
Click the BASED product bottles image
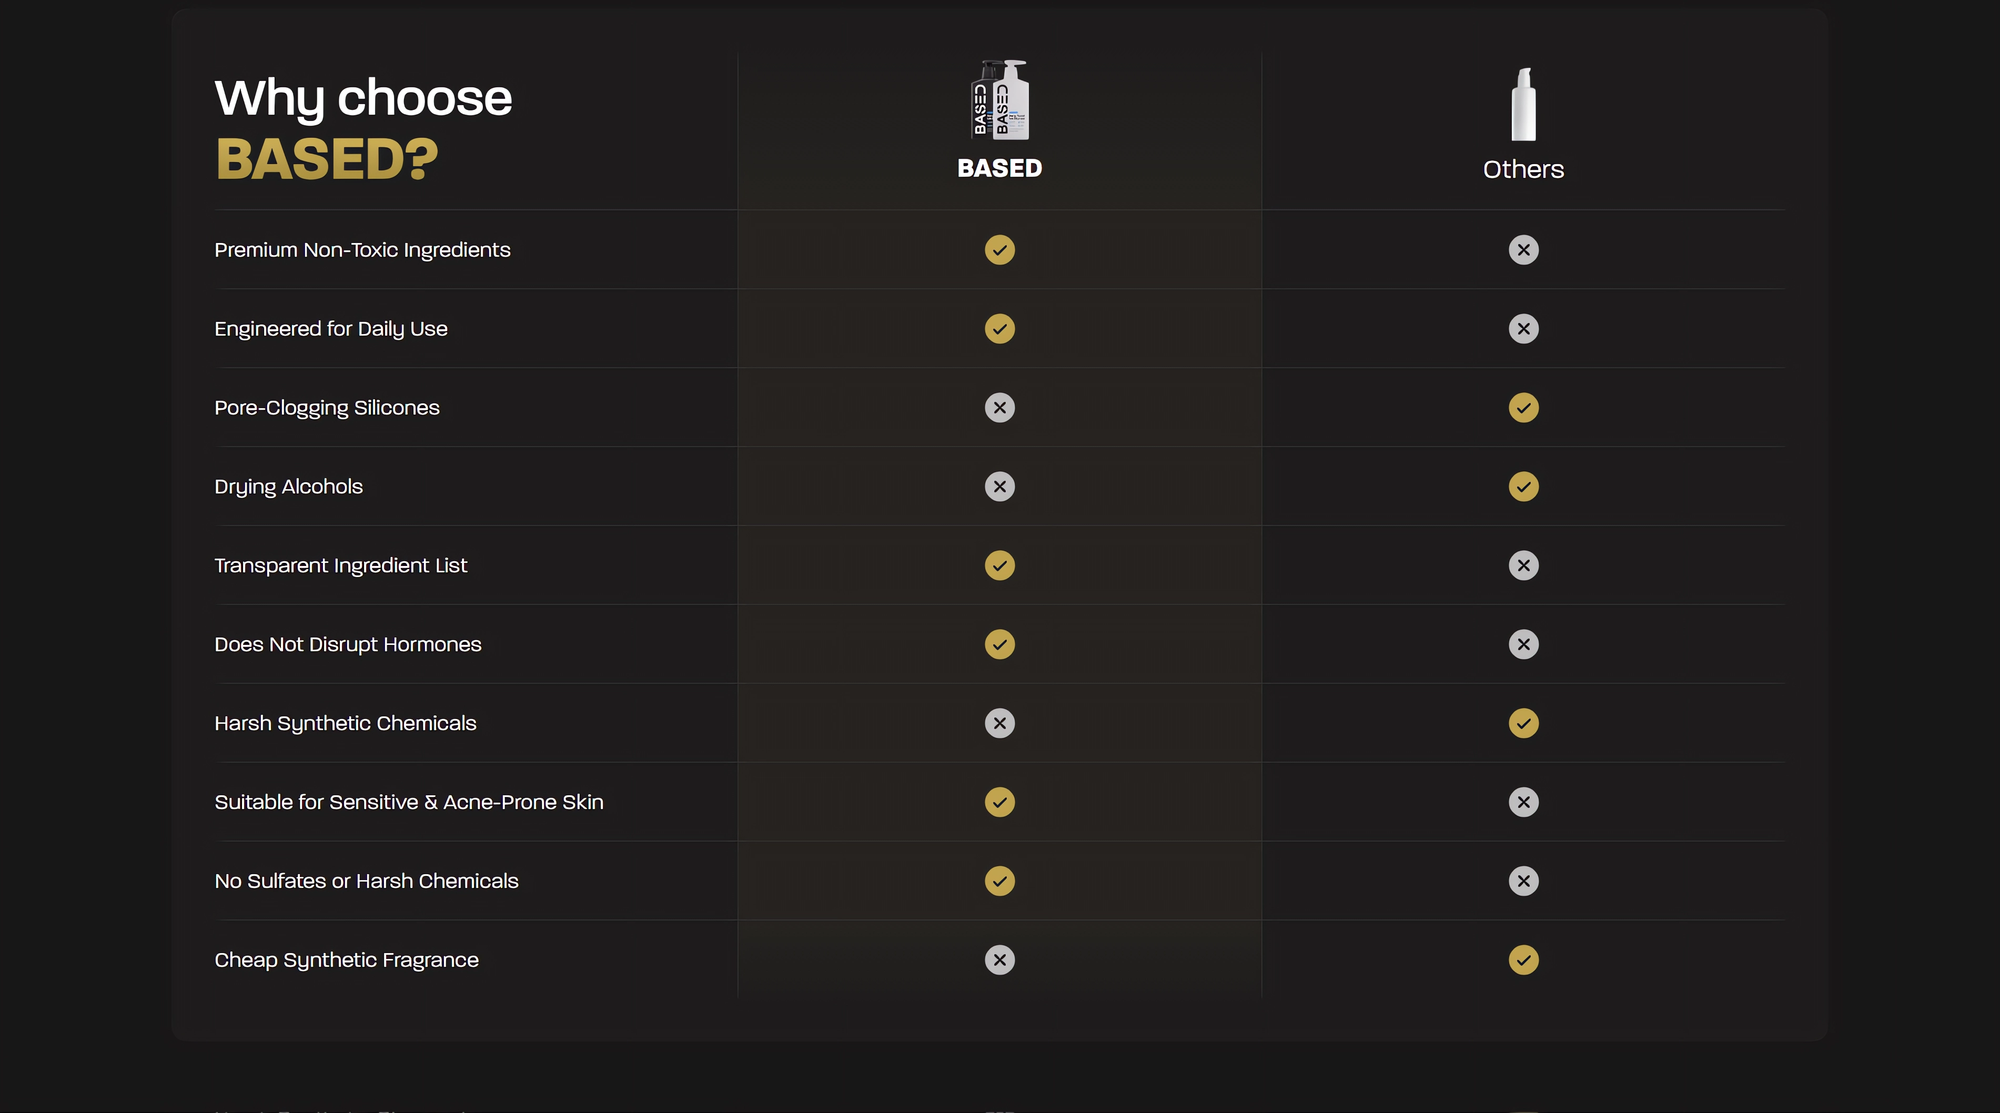pos(1000,100)
